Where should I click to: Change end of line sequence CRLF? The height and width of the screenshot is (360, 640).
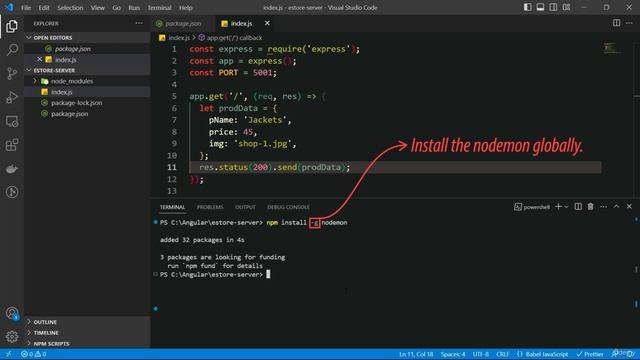pos(502,354)
